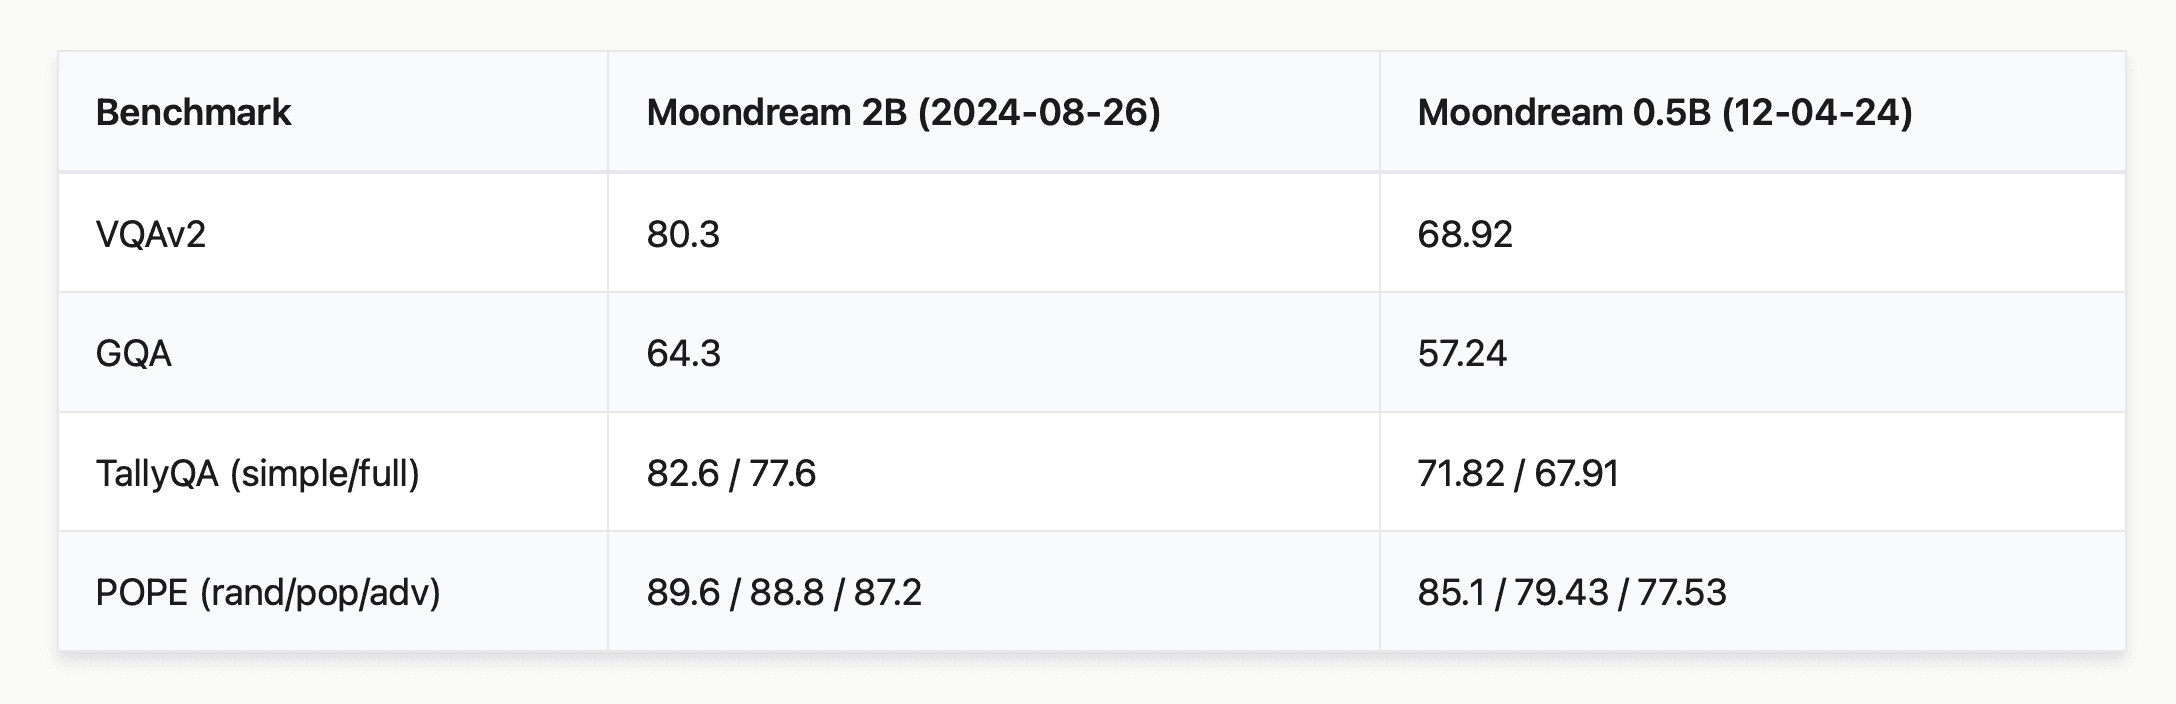
Task: Click the POPE (rand/pop/adv) row label
Action: click(268, 593)
